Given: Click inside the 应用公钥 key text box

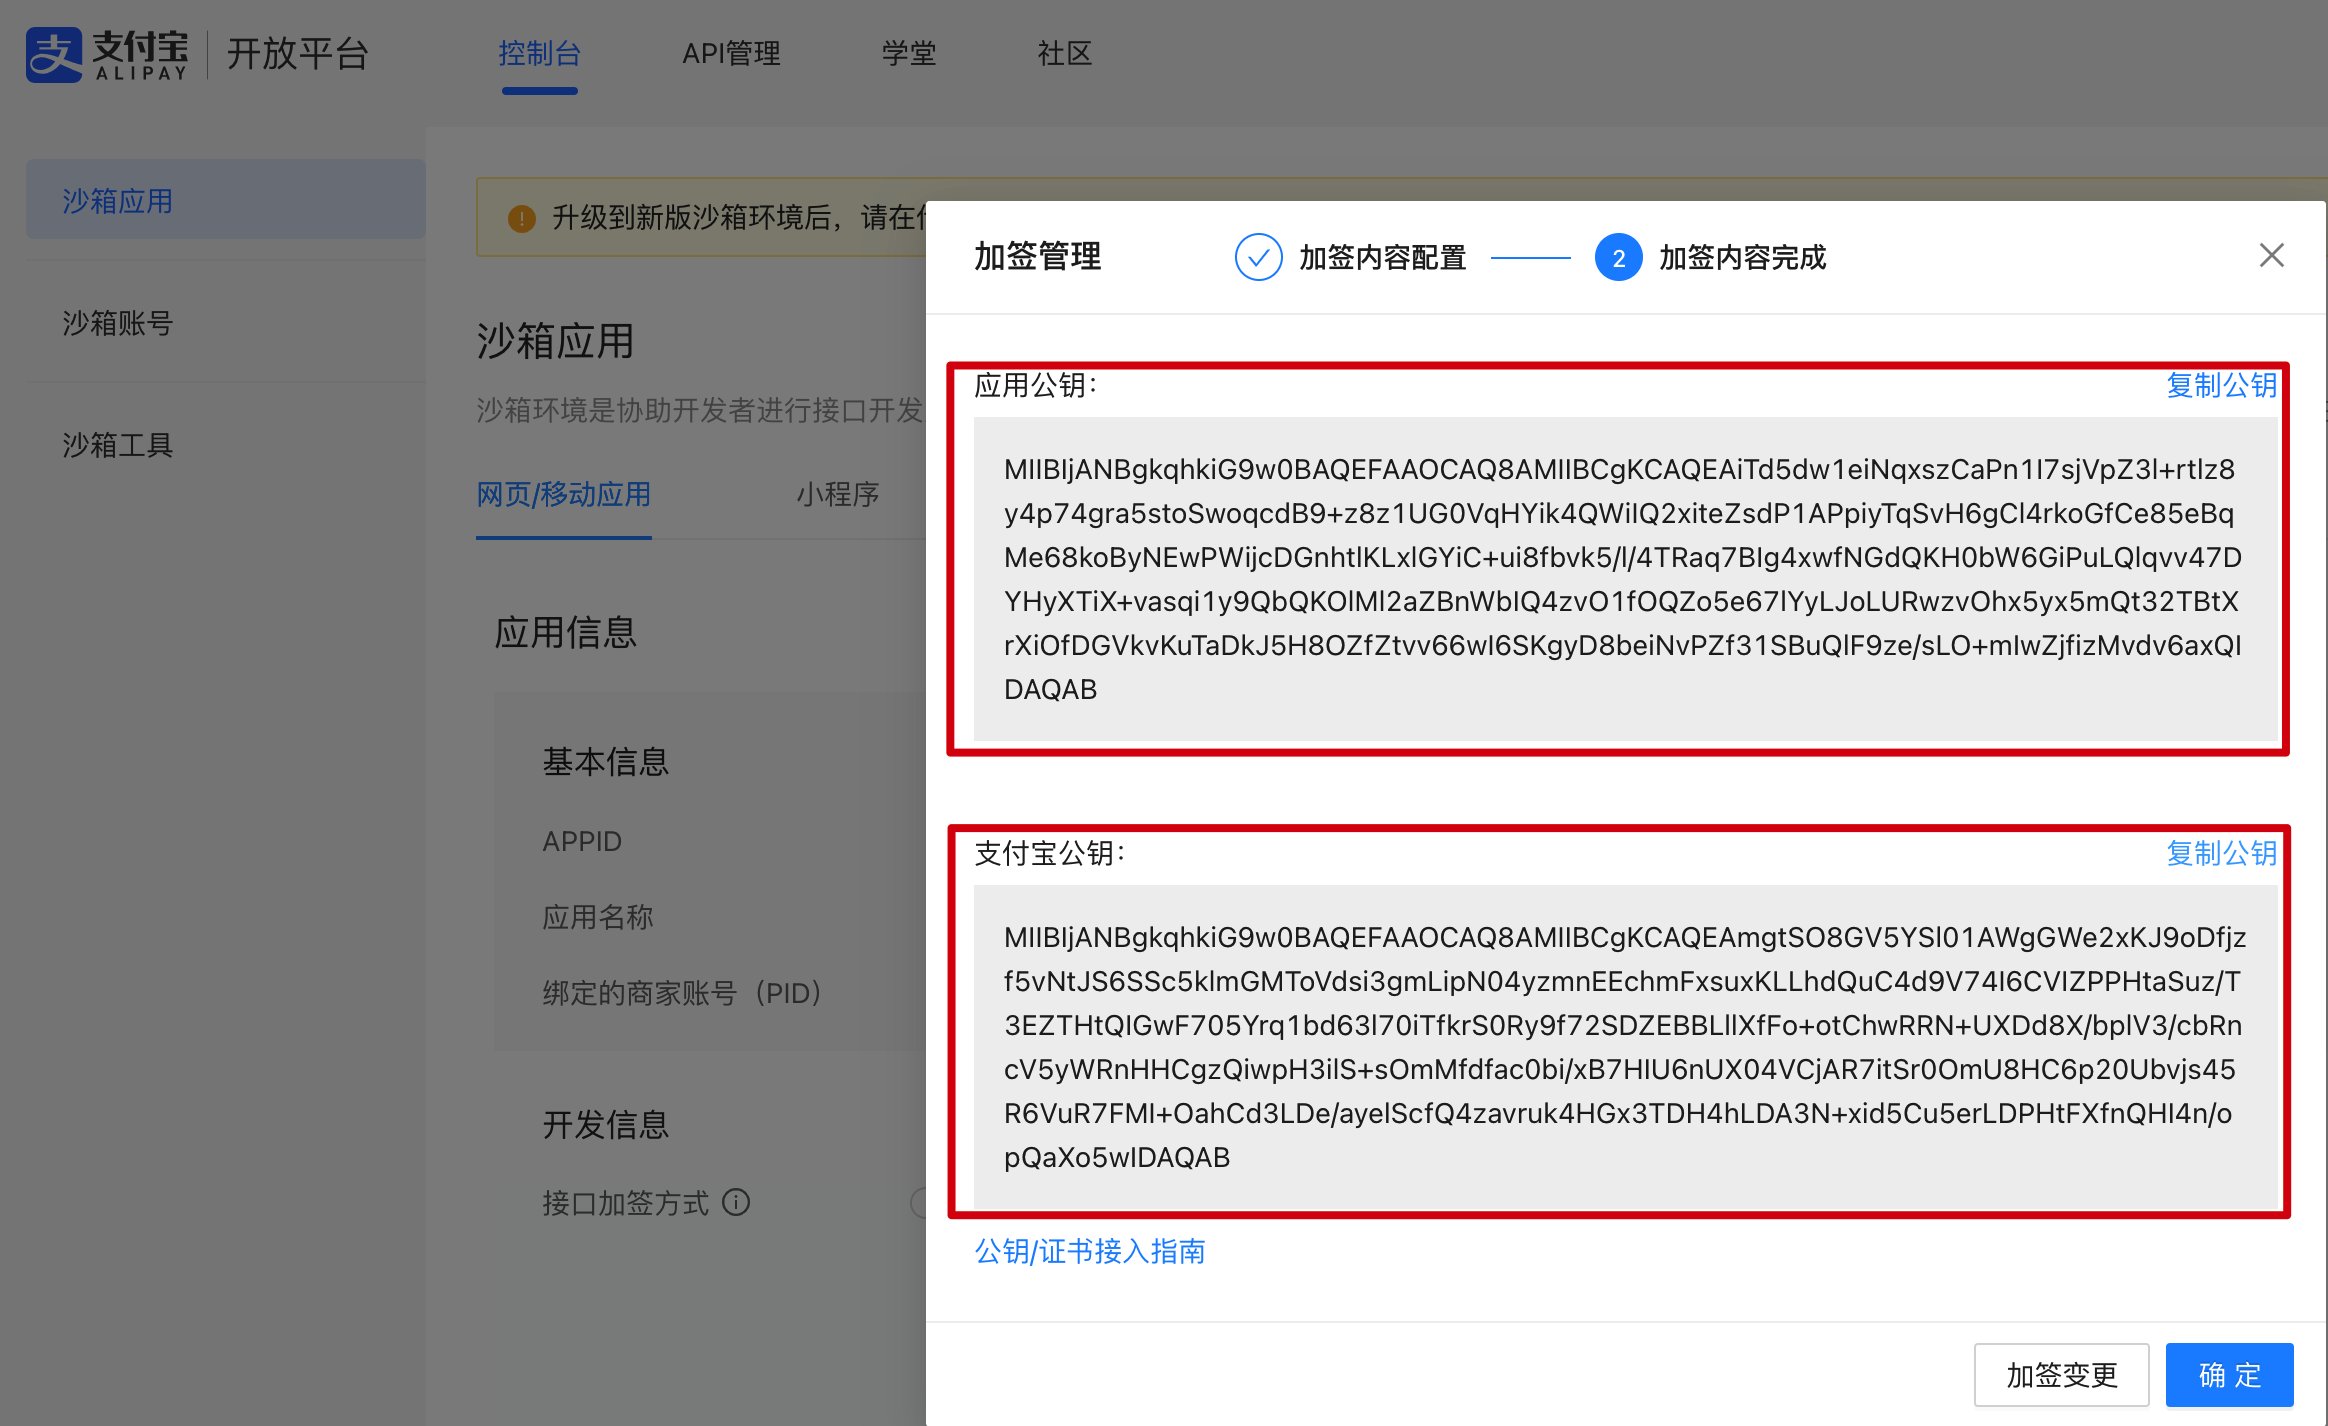Looking at the screenshot, I should pyautogui.click(x=1625, y=579).
